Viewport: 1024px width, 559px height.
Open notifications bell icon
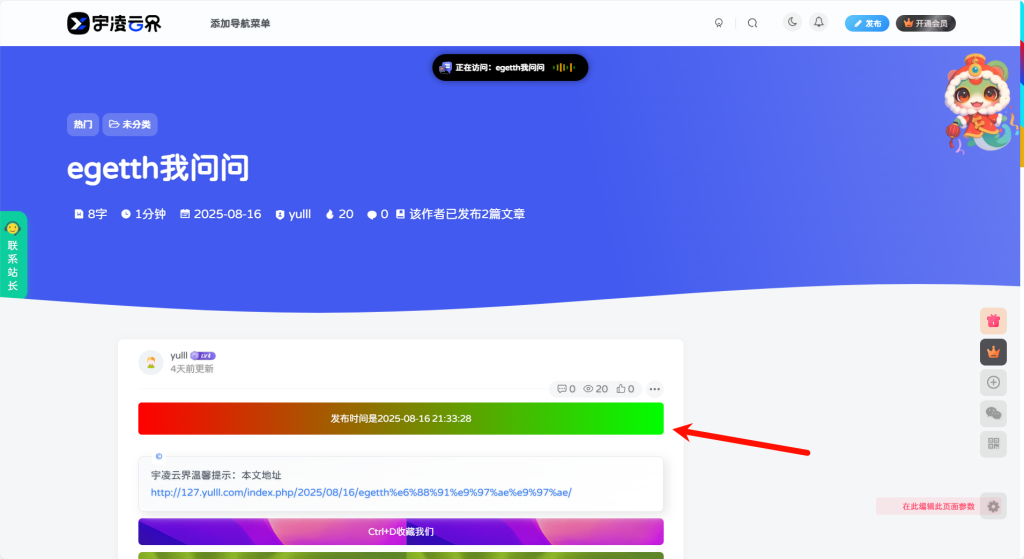[x=818, y=22]
